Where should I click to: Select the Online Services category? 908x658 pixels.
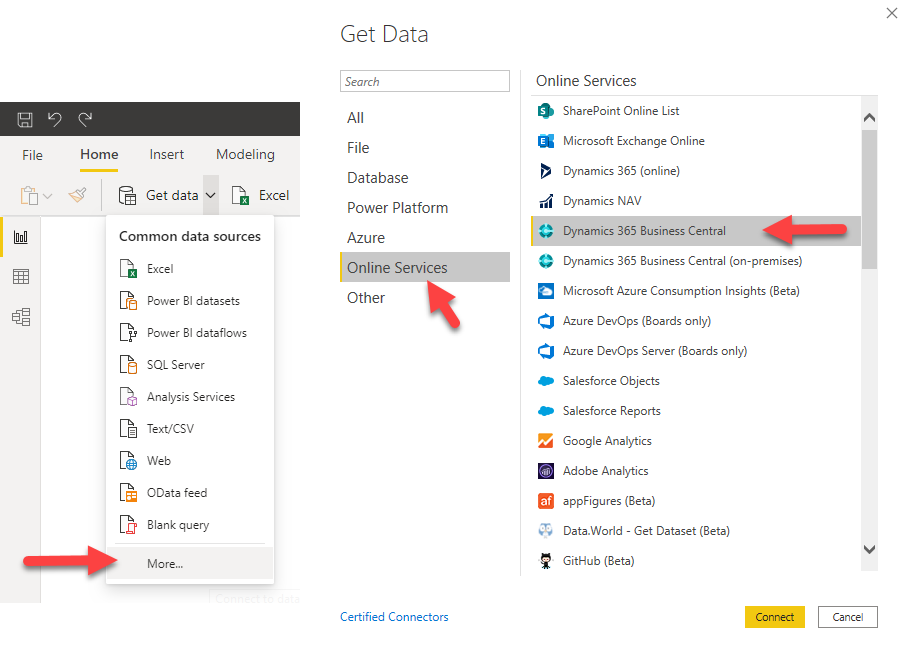click(x=425, y=267)
